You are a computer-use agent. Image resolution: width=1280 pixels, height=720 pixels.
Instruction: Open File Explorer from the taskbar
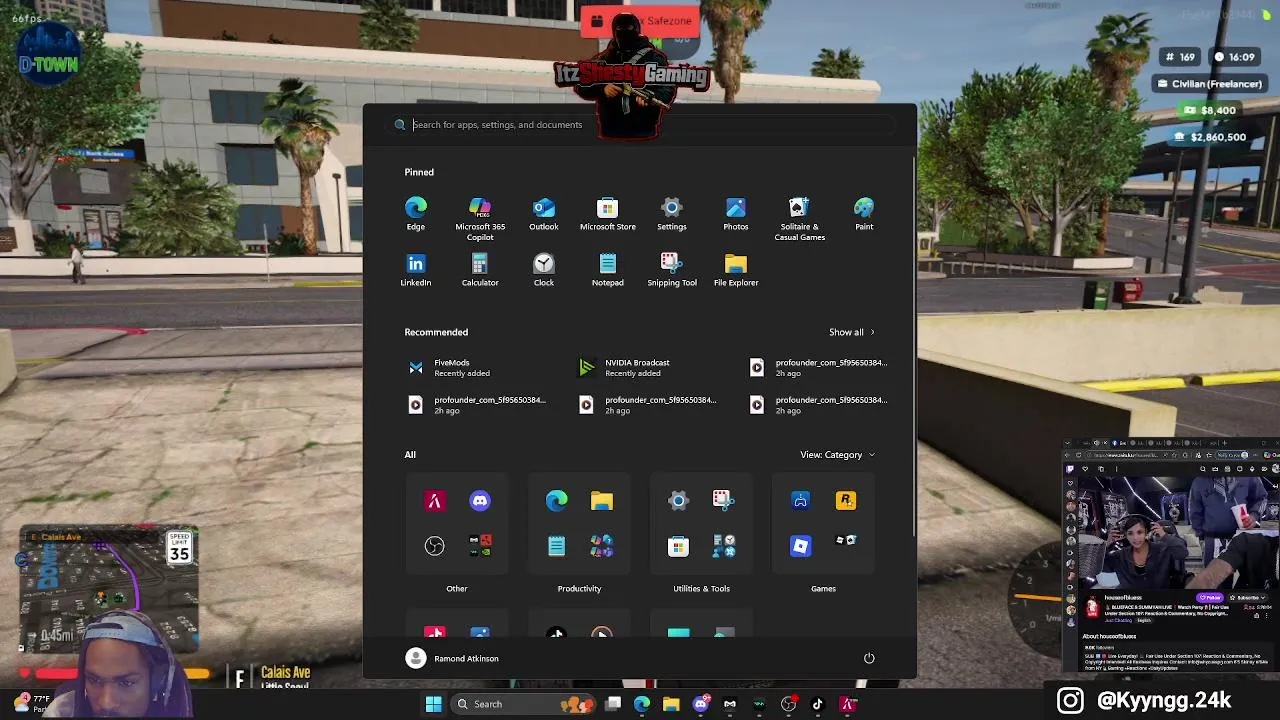click(671, 704)
